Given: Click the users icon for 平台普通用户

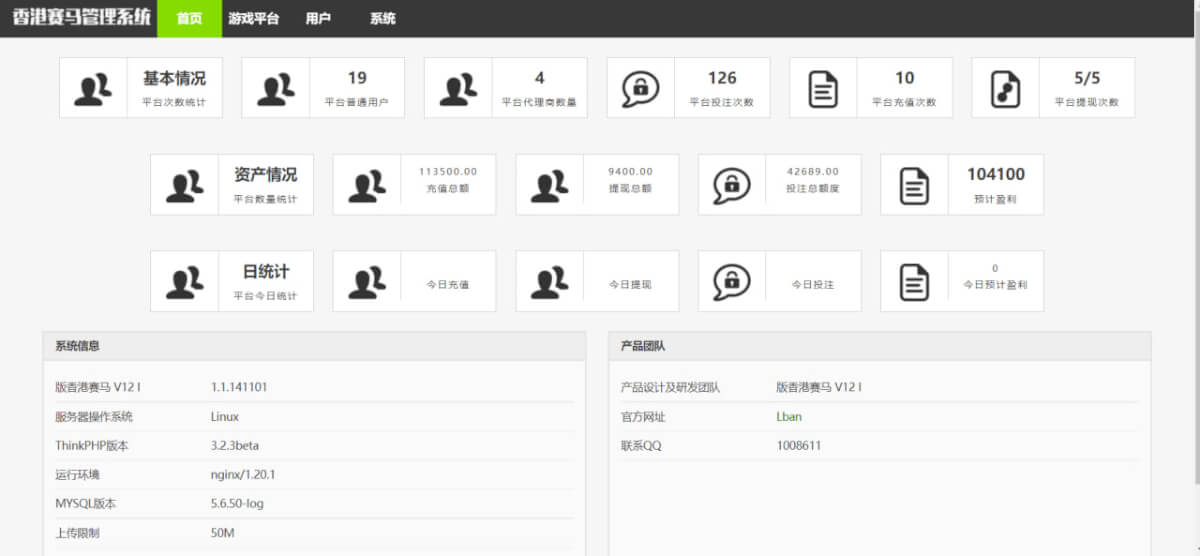Looking at the screenshot, I should pos(276,88).
